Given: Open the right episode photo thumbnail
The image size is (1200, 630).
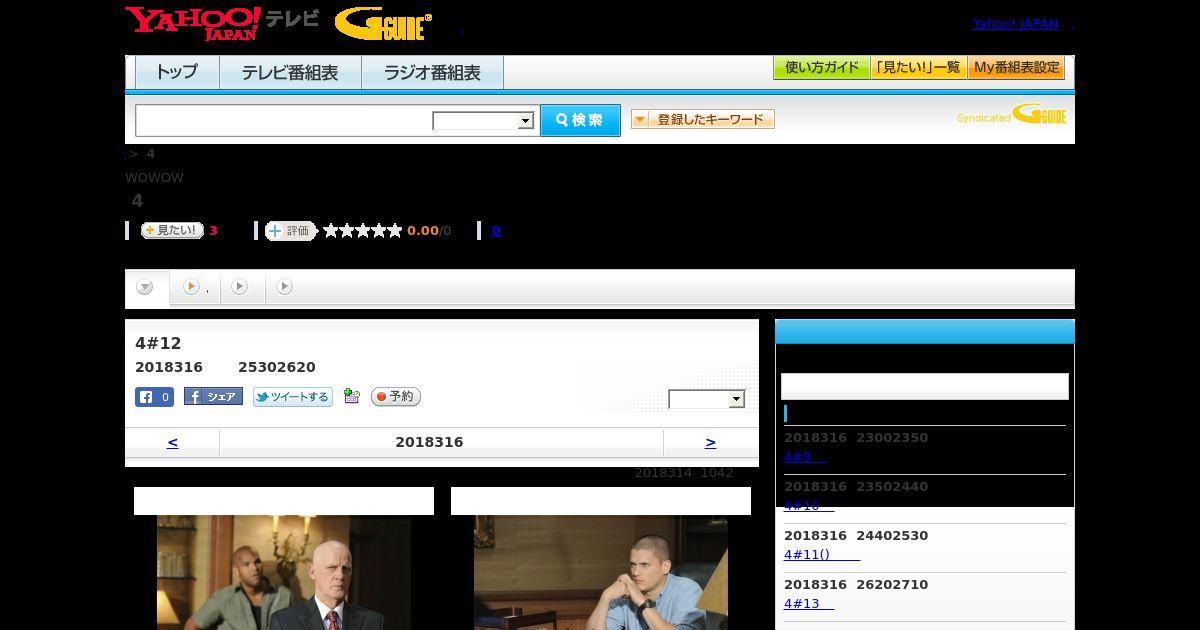Looking at the screenshot, I should [x=601, y=572].
